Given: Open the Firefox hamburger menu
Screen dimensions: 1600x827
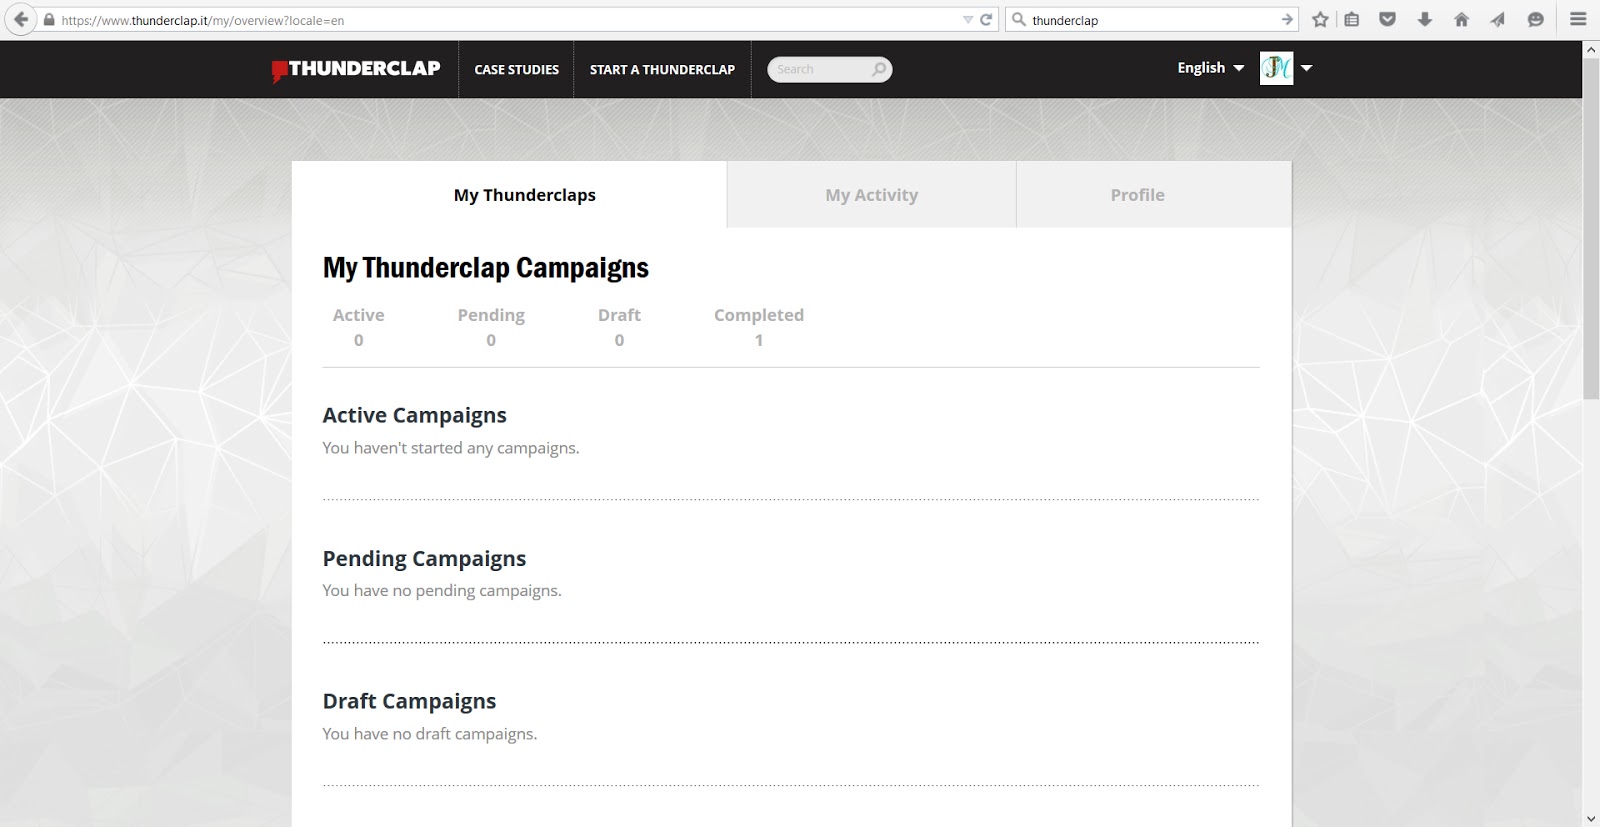Looking at the screenshot, I should pos(1578,20).
